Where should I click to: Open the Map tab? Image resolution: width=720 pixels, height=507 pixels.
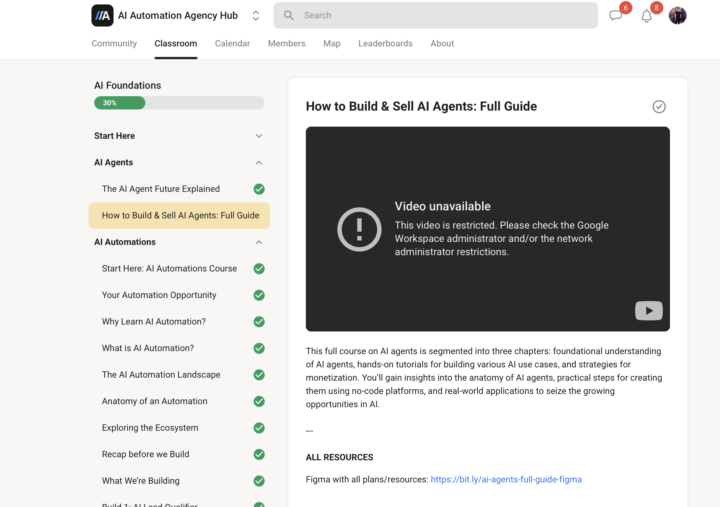(332, 43)
